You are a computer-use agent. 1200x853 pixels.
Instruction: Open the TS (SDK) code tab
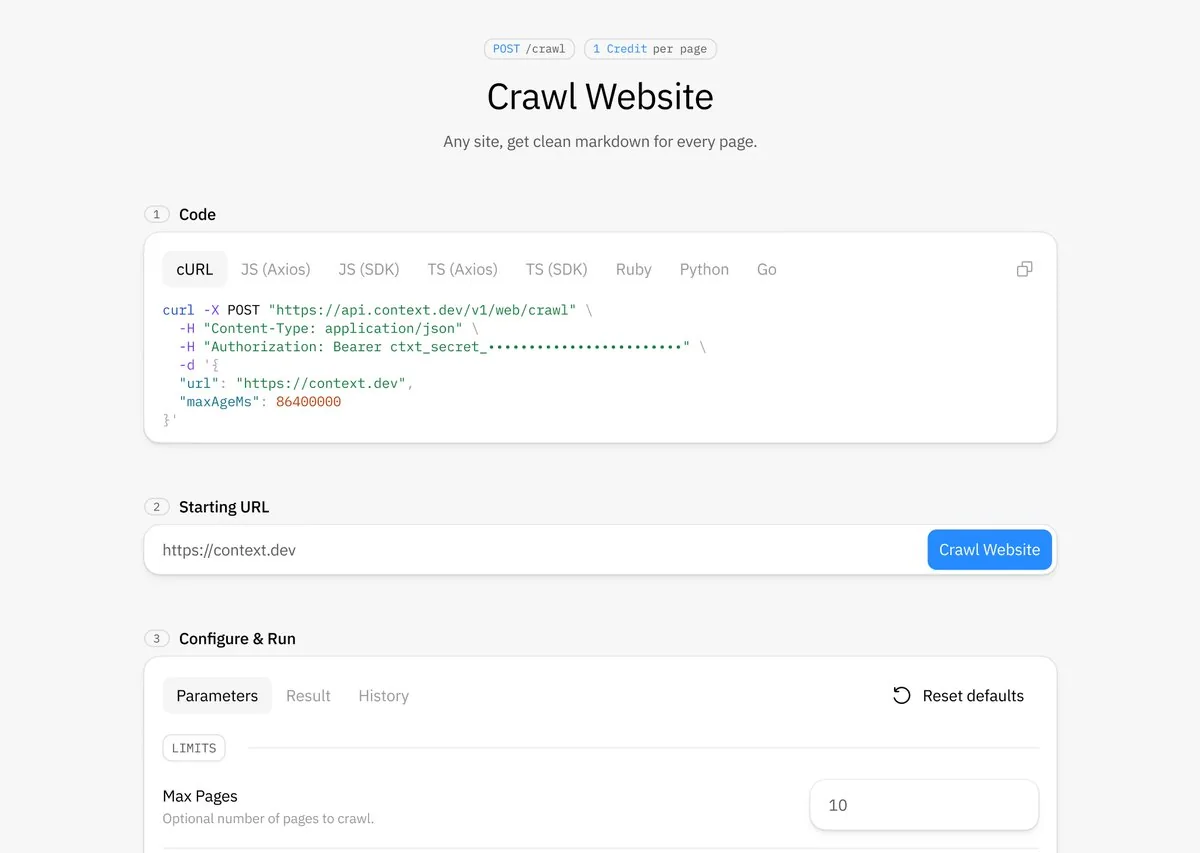(x=556, y=269)
